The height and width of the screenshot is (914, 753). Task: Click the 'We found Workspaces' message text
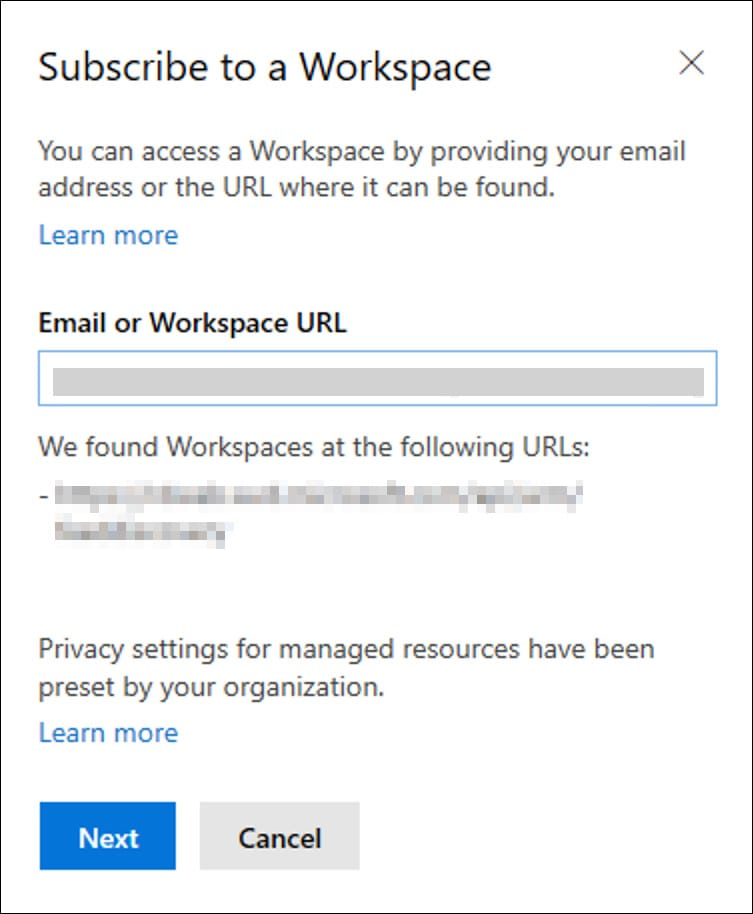pyautogui.click(x=314, y=448)
